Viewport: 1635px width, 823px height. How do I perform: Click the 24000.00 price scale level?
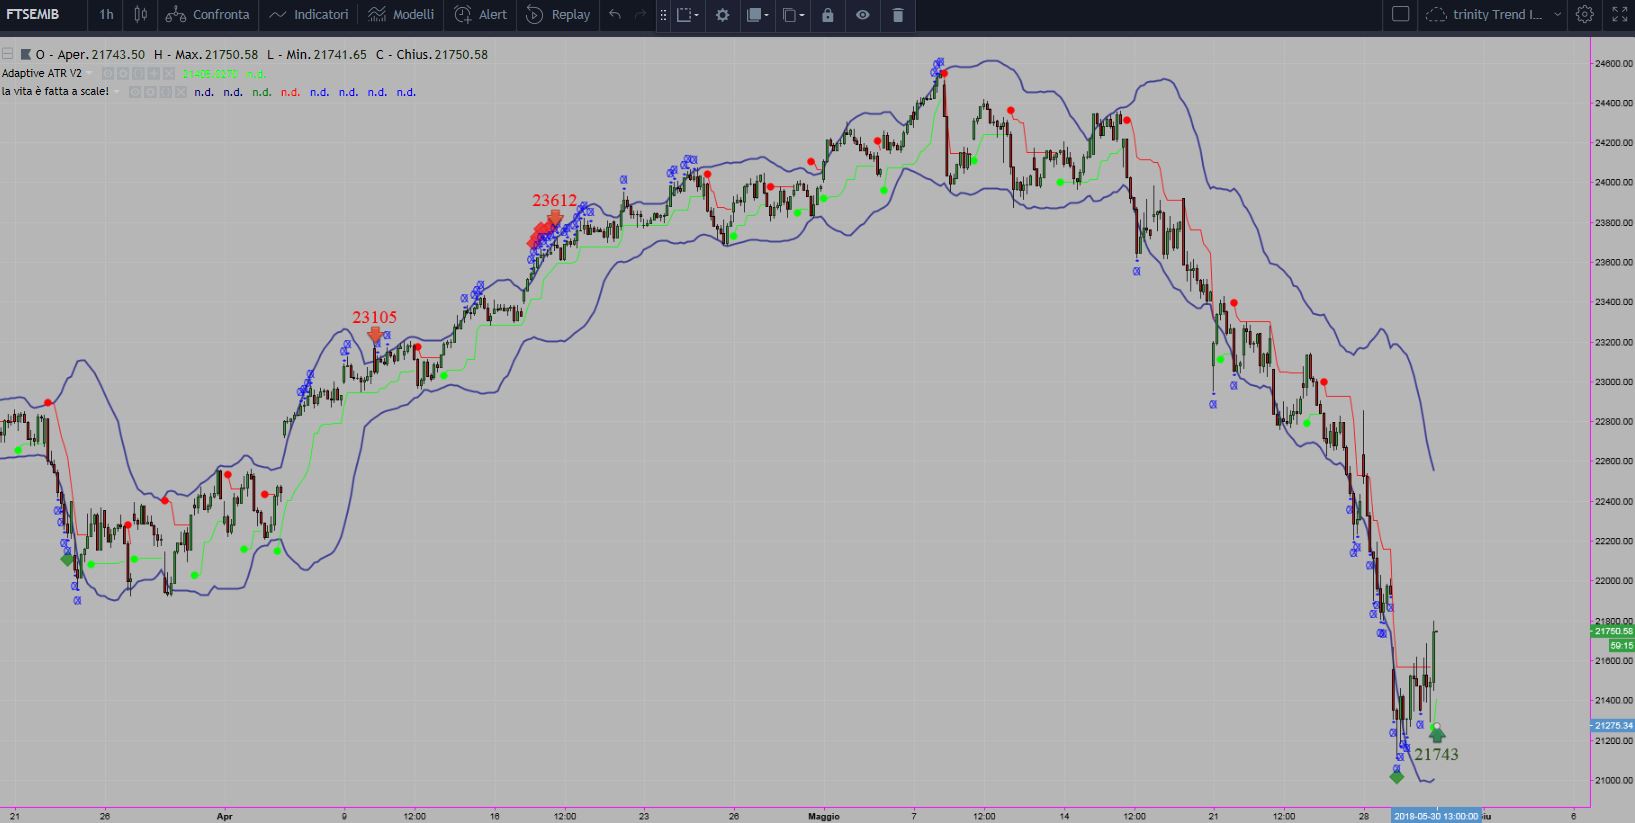1612,182
